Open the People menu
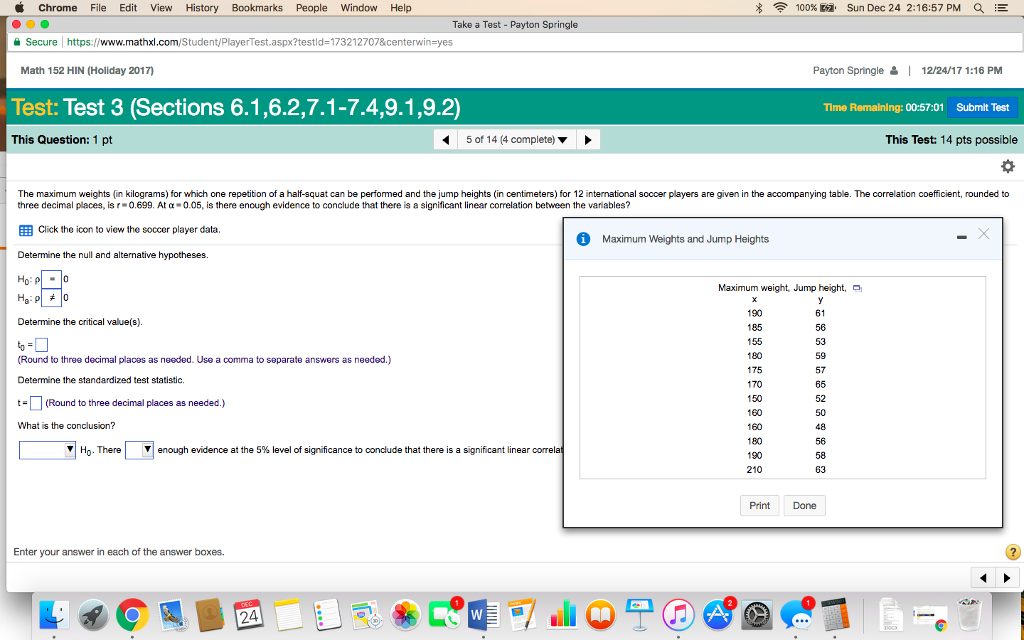Image resolution: width=1024 pixels, height=640 pixels. click(312, 8)
